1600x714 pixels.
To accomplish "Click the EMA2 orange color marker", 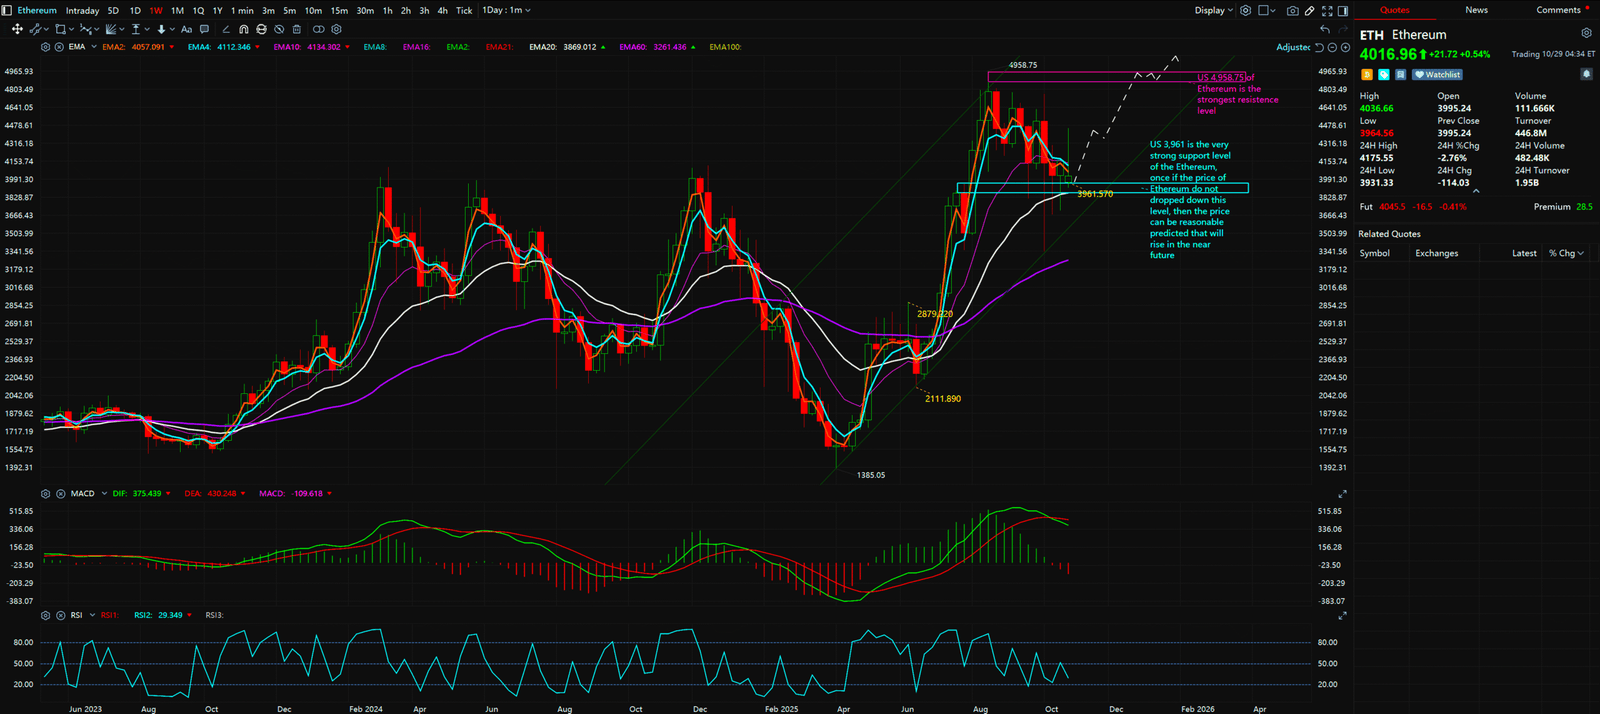I will point(171,47).
